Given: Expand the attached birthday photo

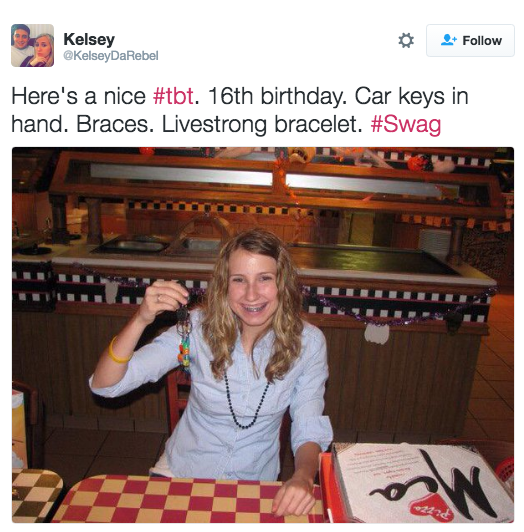Looking at the screenshot, I should coord(263,335).
